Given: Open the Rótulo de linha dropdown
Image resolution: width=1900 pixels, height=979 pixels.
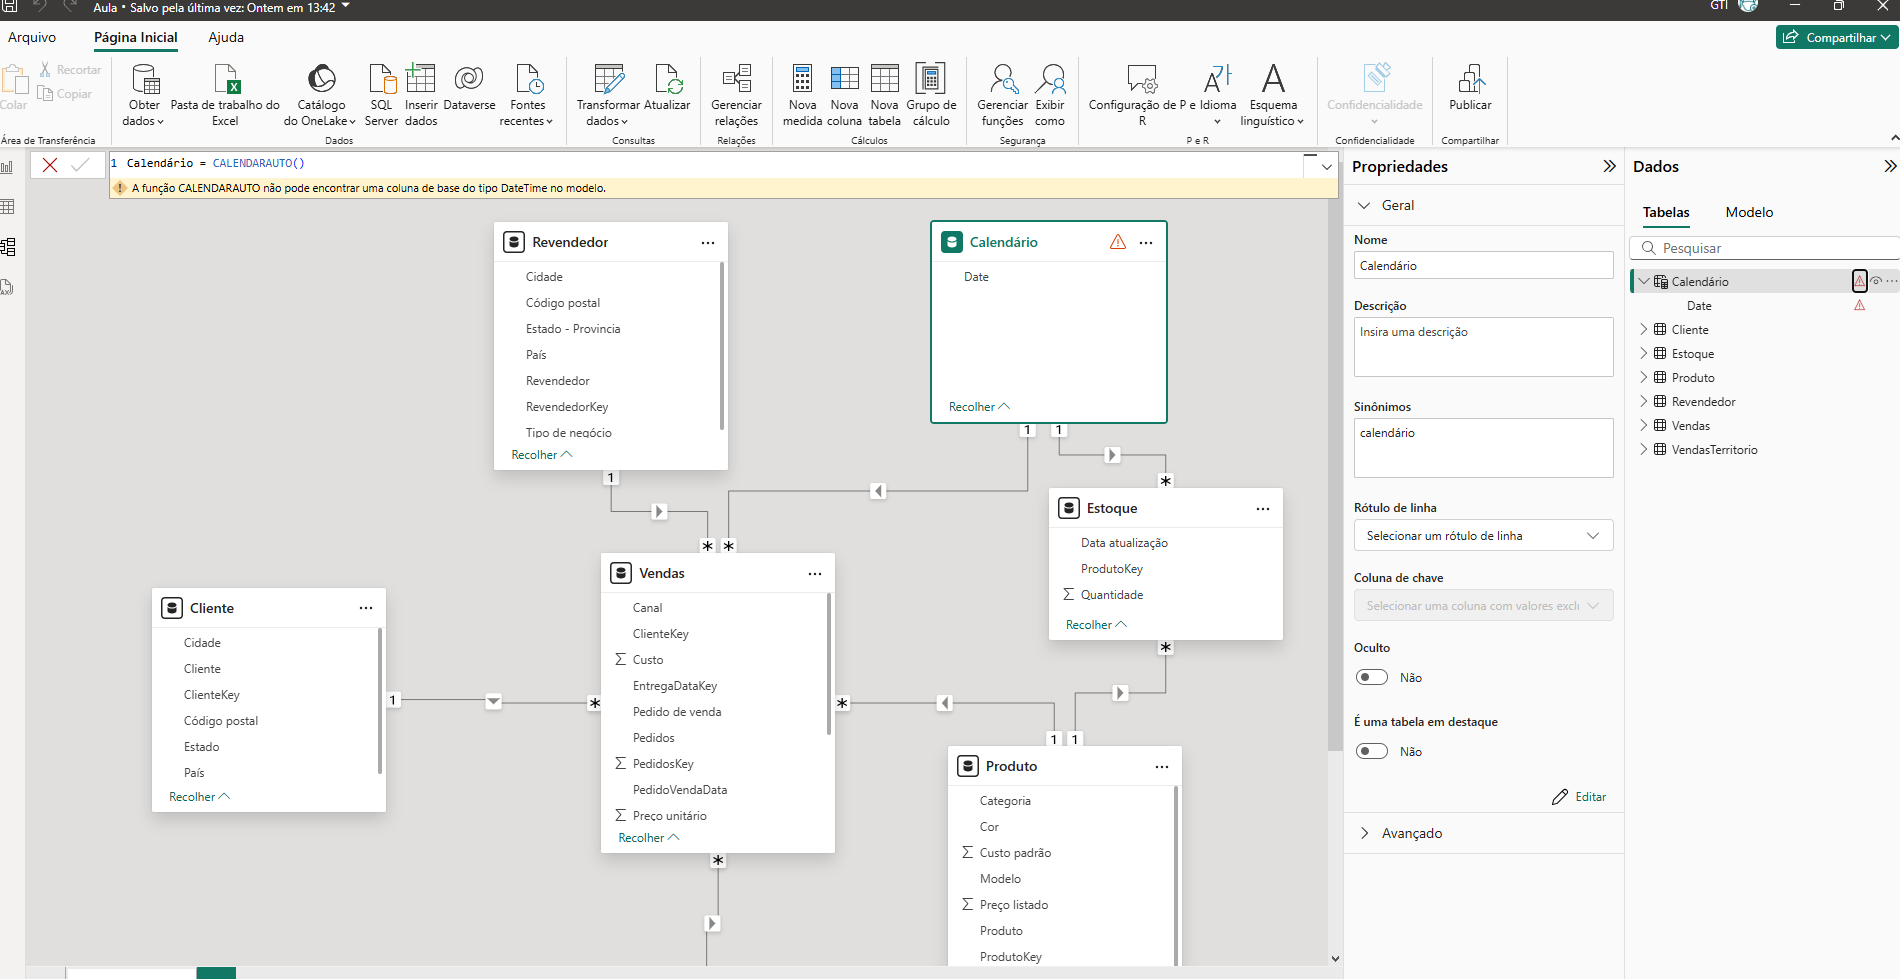Looking at the screenshot, I should 1483,536.
